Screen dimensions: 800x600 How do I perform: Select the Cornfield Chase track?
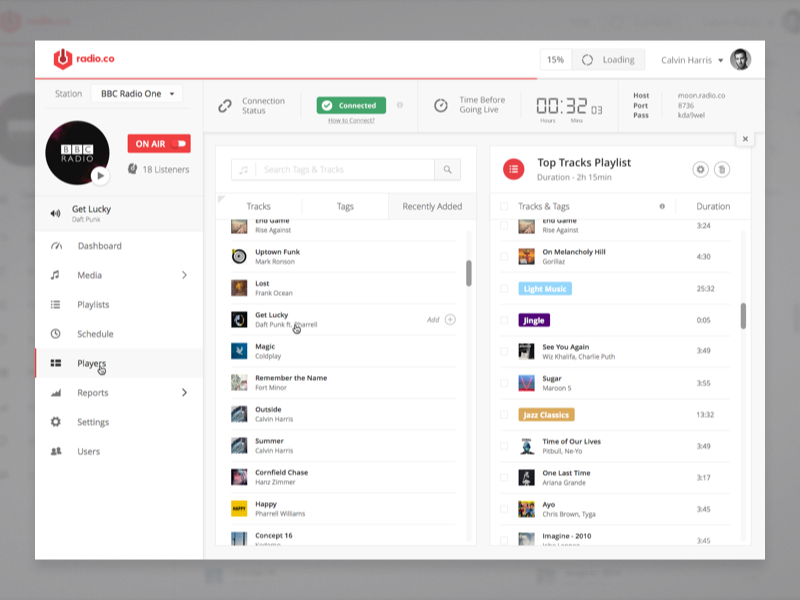[343, 477]
